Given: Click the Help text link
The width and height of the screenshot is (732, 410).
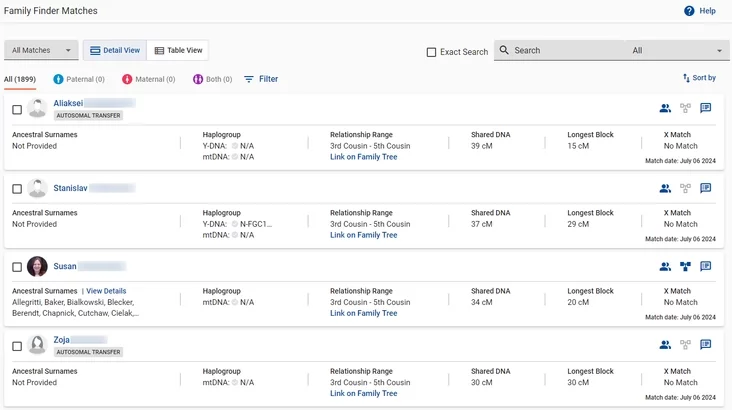Looking at the screenshot, I should coord(707,11).
